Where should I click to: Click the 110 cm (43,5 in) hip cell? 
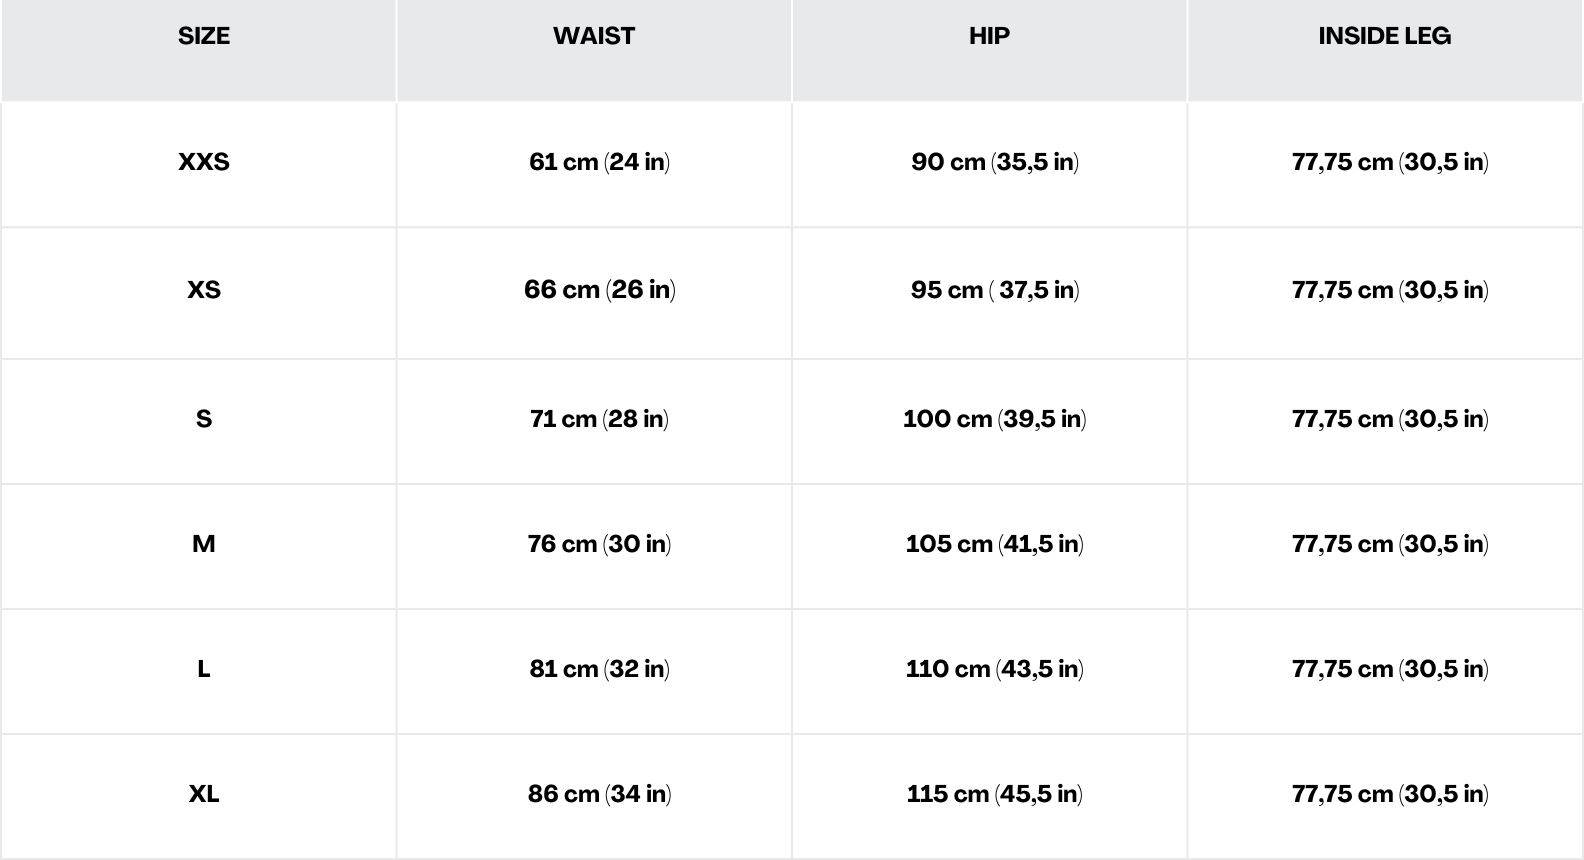994,669
